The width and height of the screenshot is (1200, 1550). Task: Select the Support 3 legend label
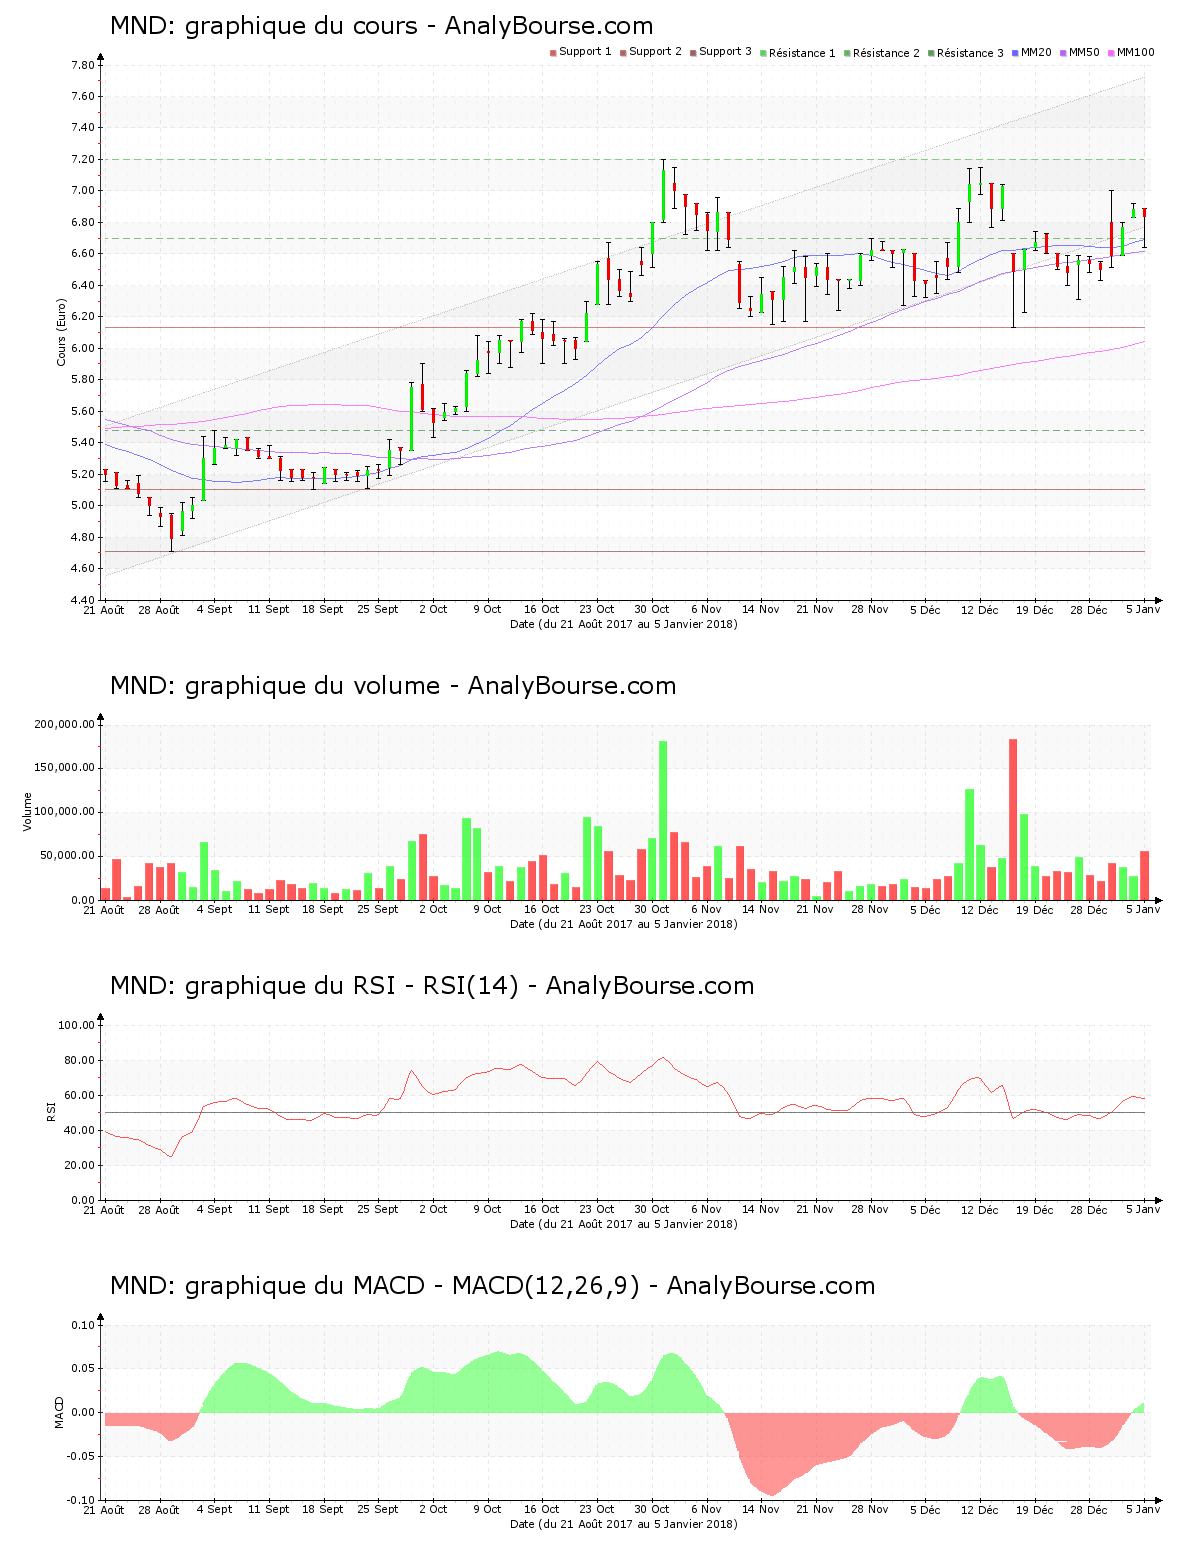tap(725, 52)
